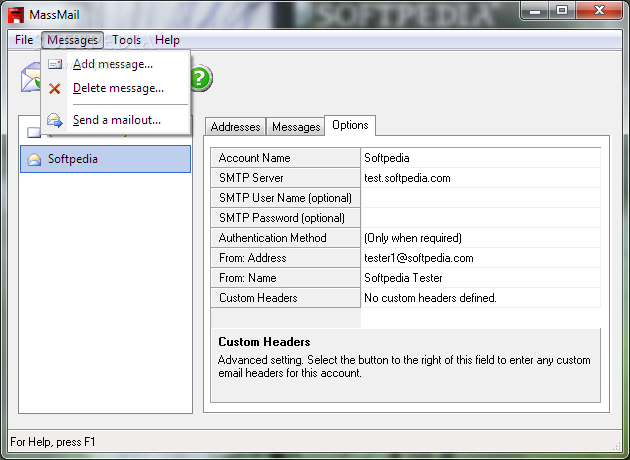Open the Tools menu
Viewport: 630px width, 460px height.
126,40
